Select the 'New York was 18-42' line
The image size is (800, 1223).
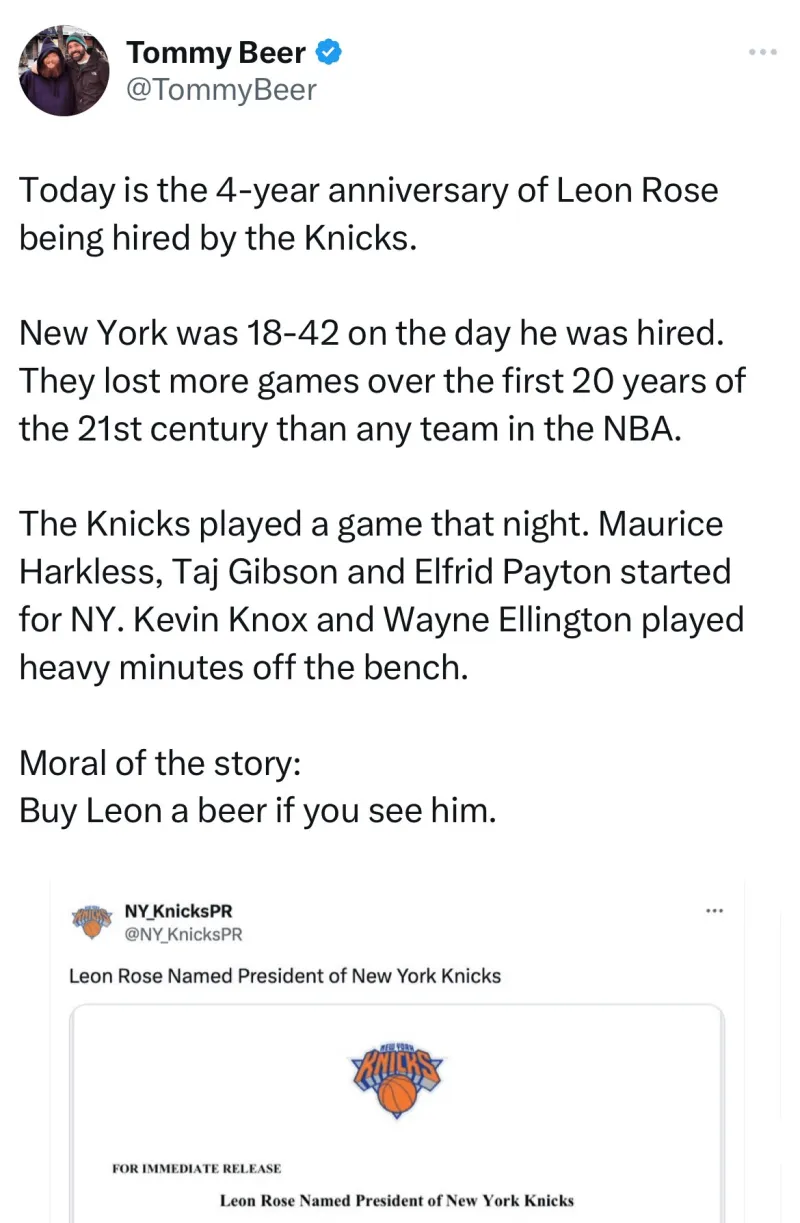[370, 332]
